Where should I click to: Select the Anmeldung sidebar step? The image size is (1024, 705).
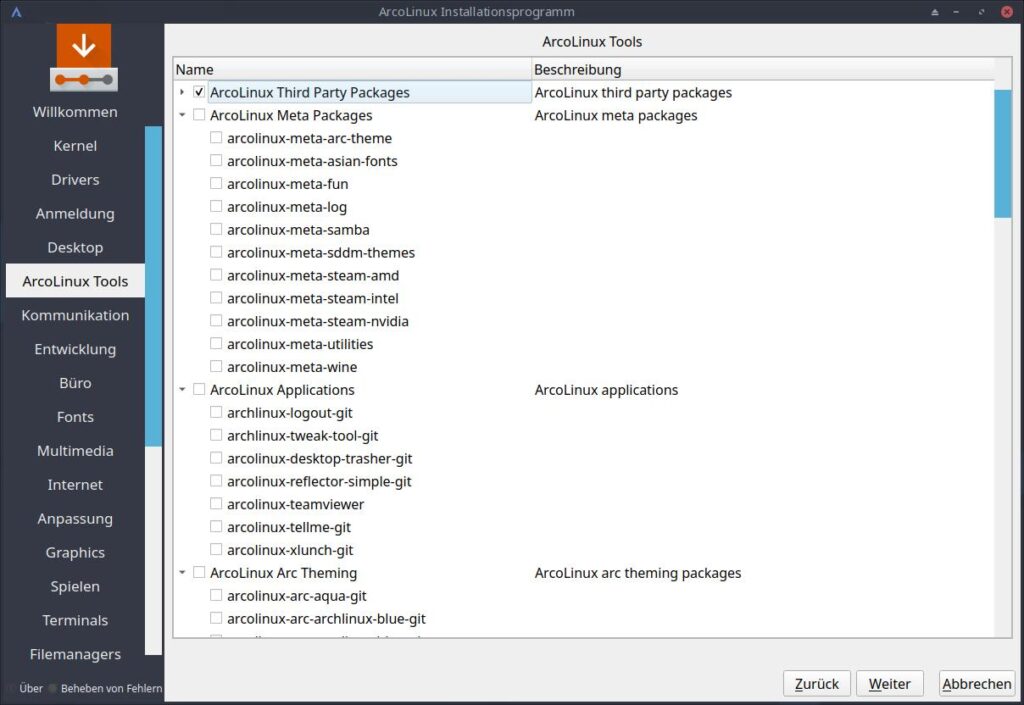pyautogui.click(x=75, y=213)
